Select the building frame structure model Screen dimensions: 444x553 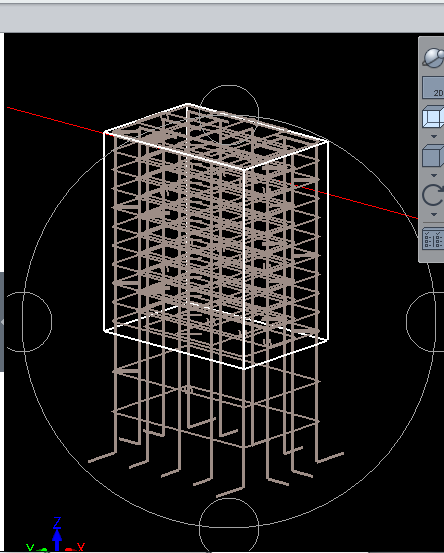[215, 300]
